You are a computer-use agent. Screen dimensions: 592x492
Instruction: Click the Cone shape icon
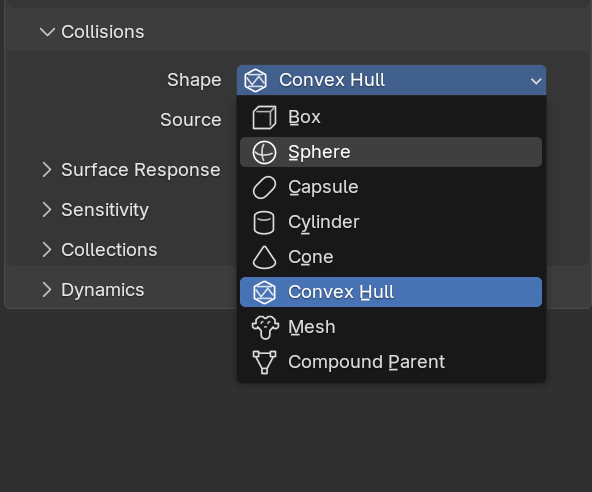point(264,258)
